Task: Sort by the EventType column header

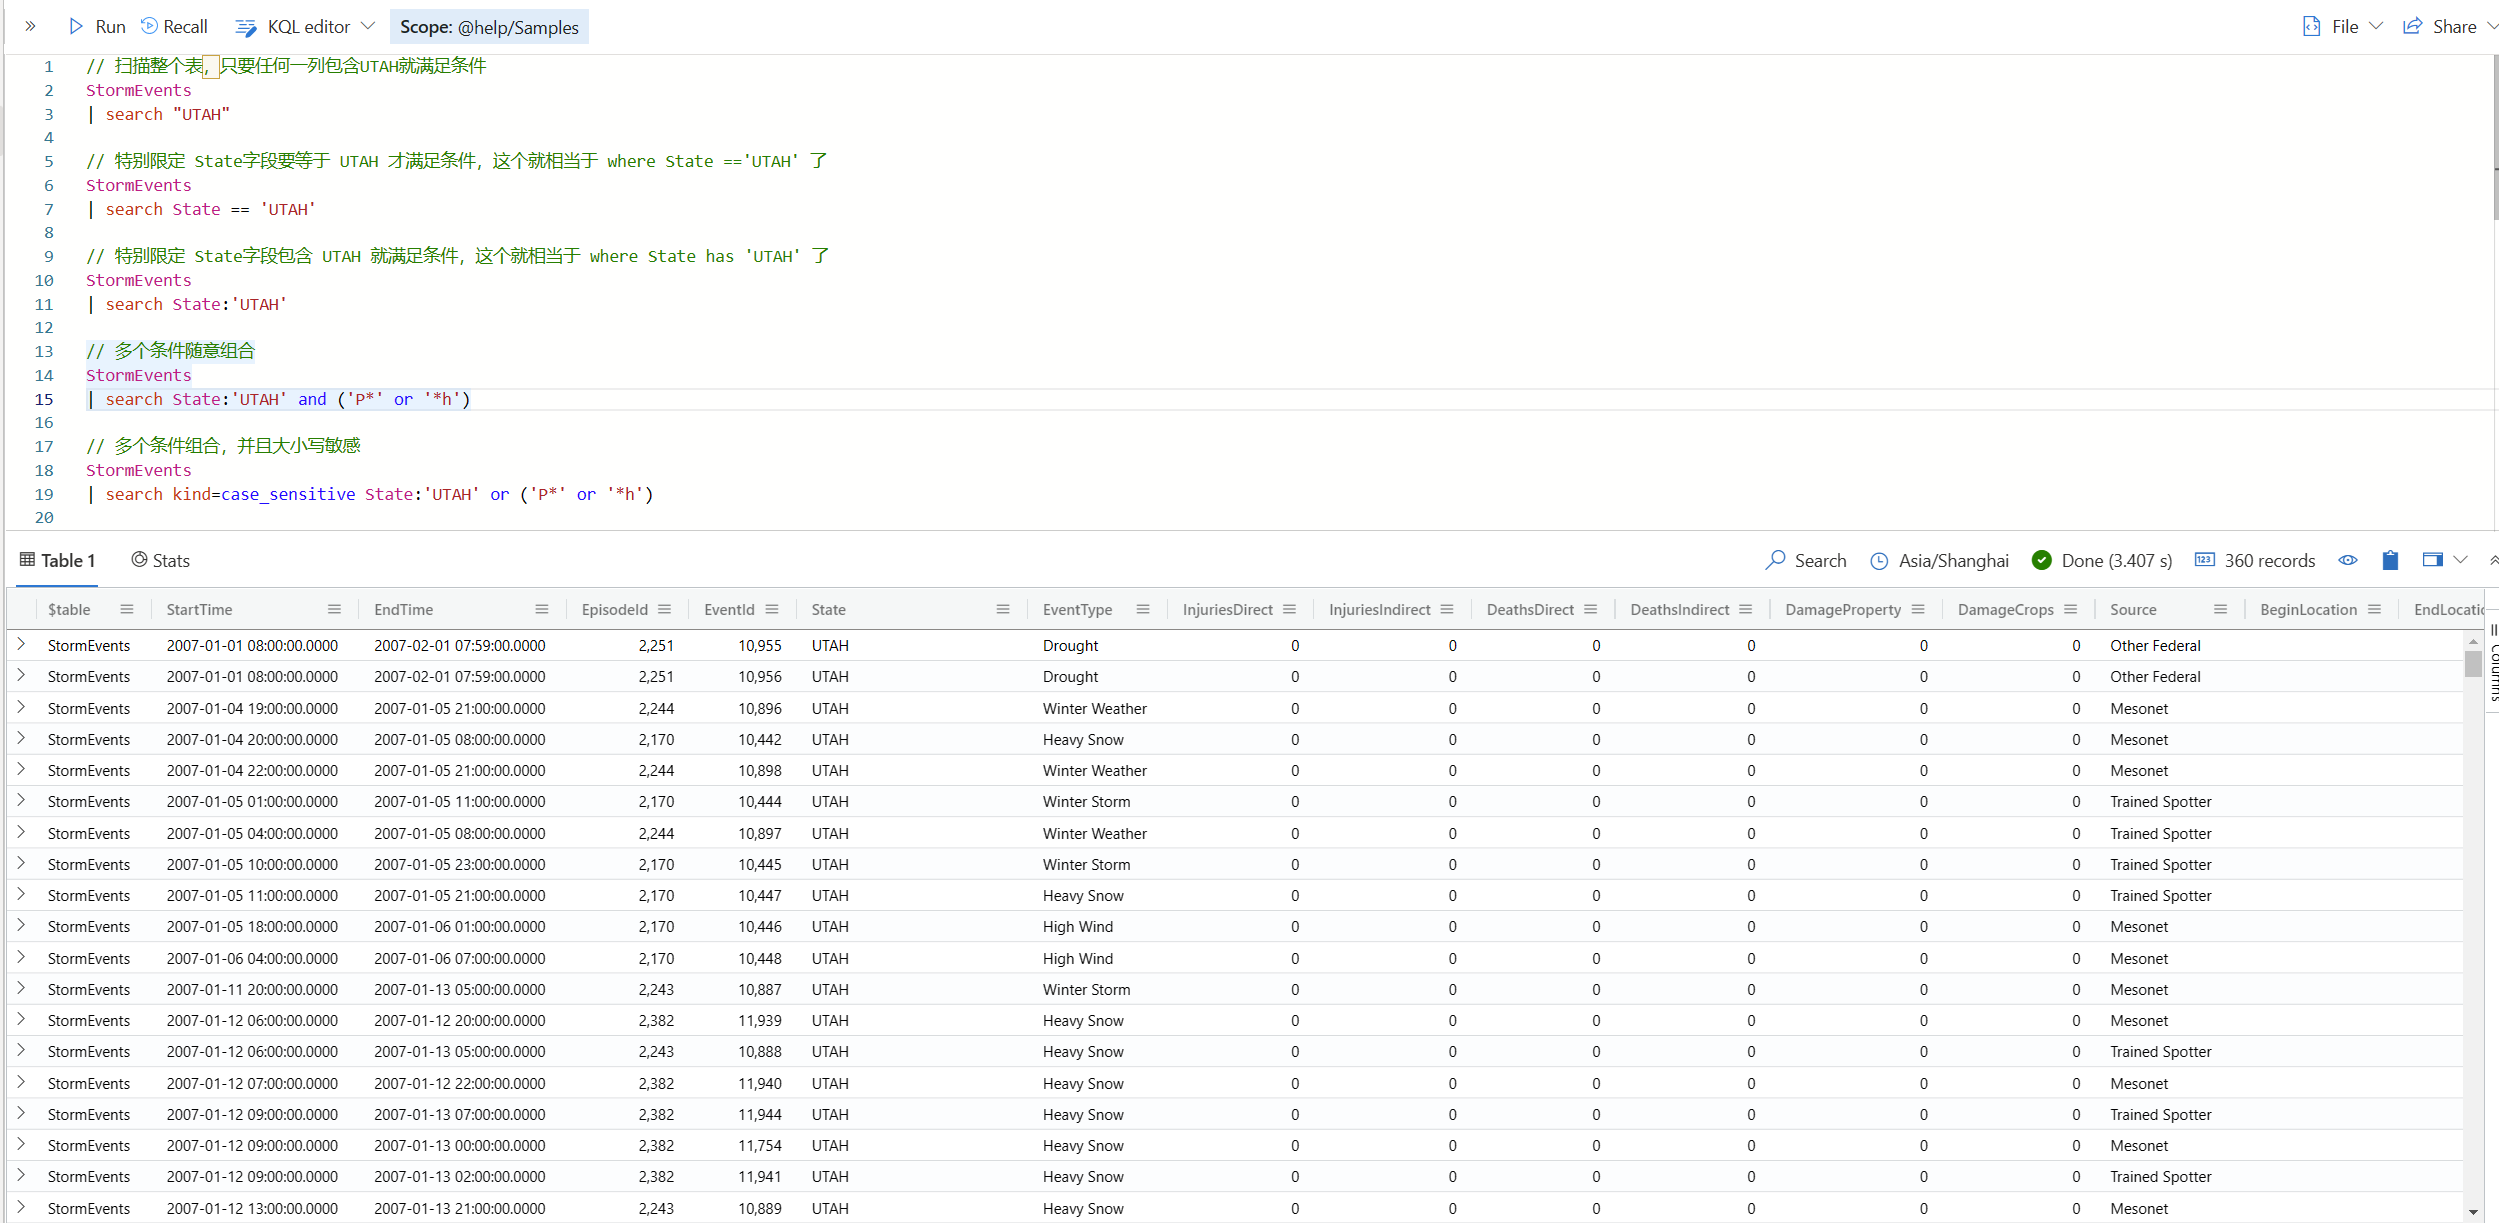Action: (x=1077, y=609)
